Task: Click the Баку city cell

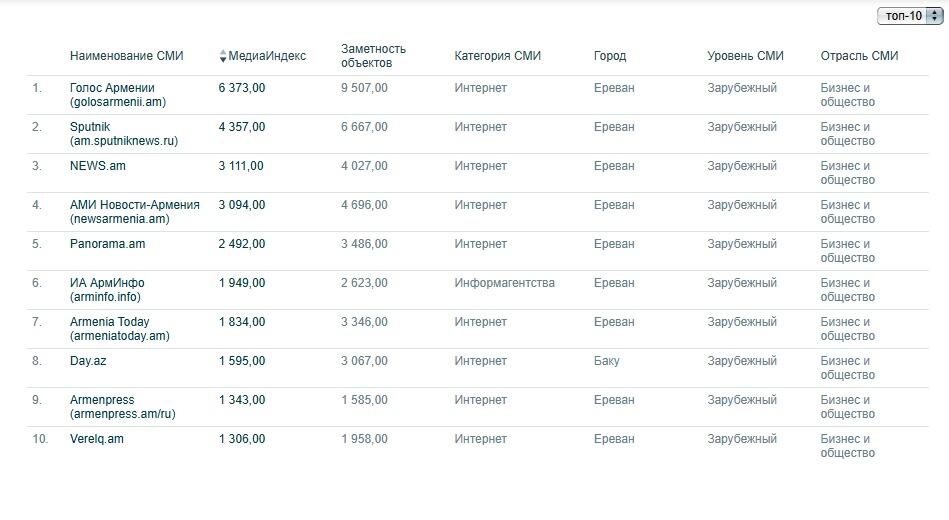Action: point(606,361)
